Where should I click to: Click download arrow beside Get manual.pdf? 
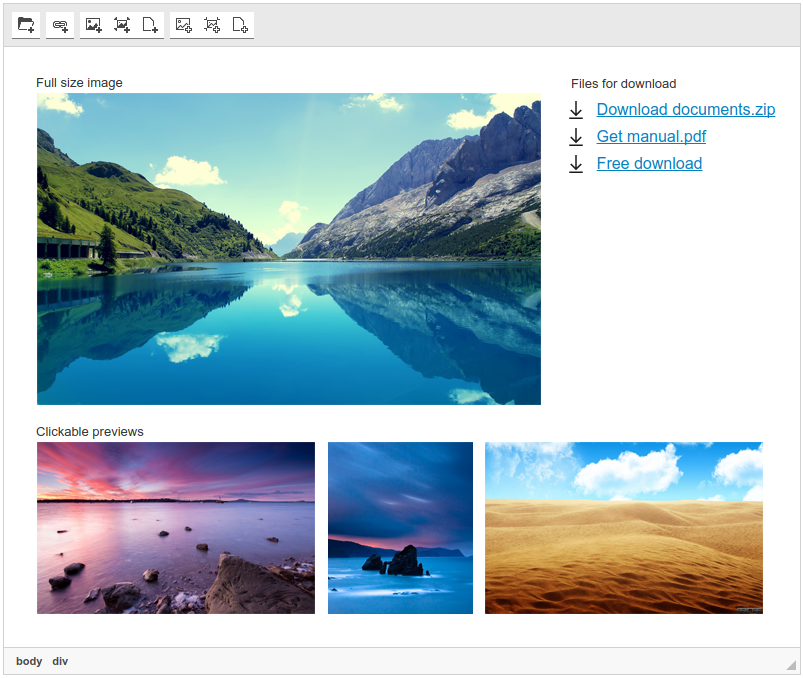click(x=576, y=137)
